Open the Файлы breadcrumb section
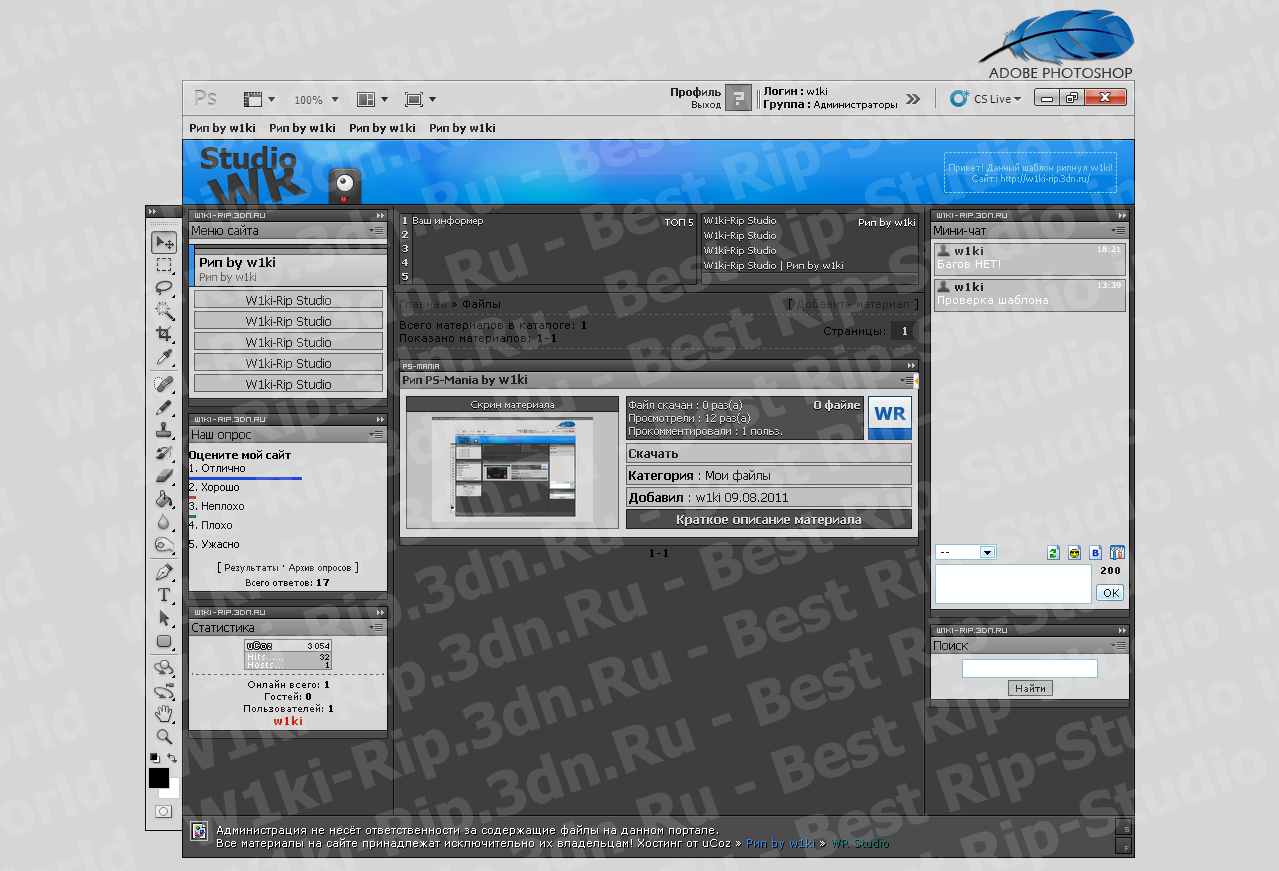Viewport: 1279px width, 871px height. tap(481, 304)
